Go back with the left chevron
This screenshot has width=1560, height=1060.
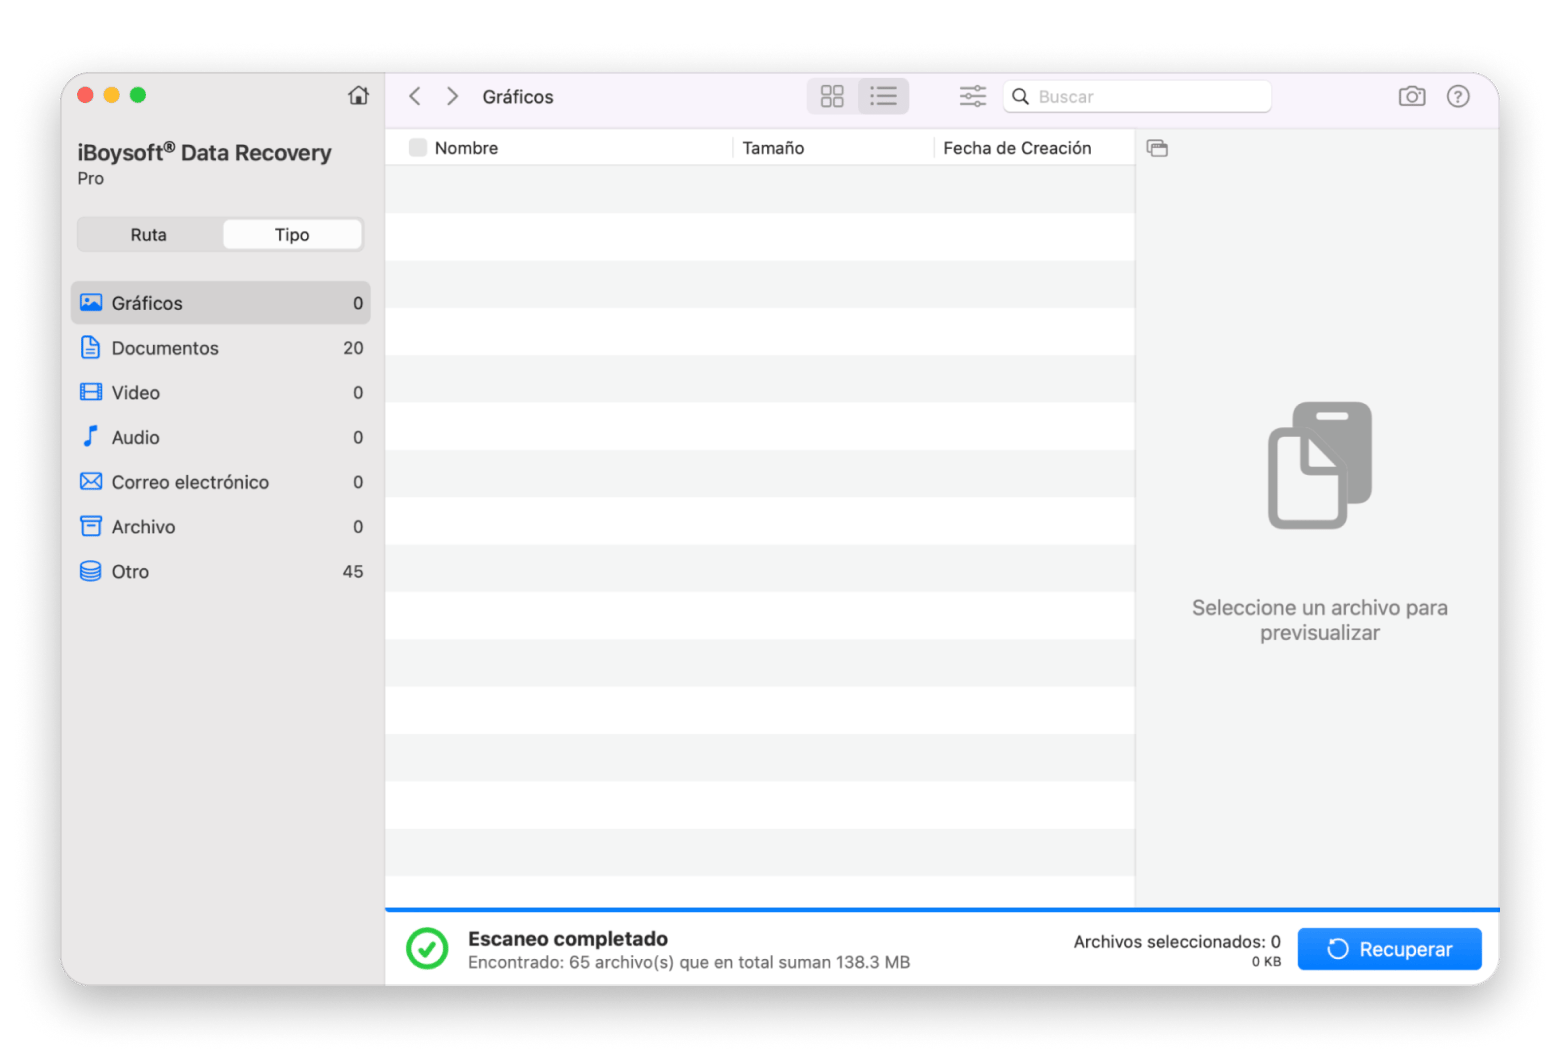coord(415,96)
